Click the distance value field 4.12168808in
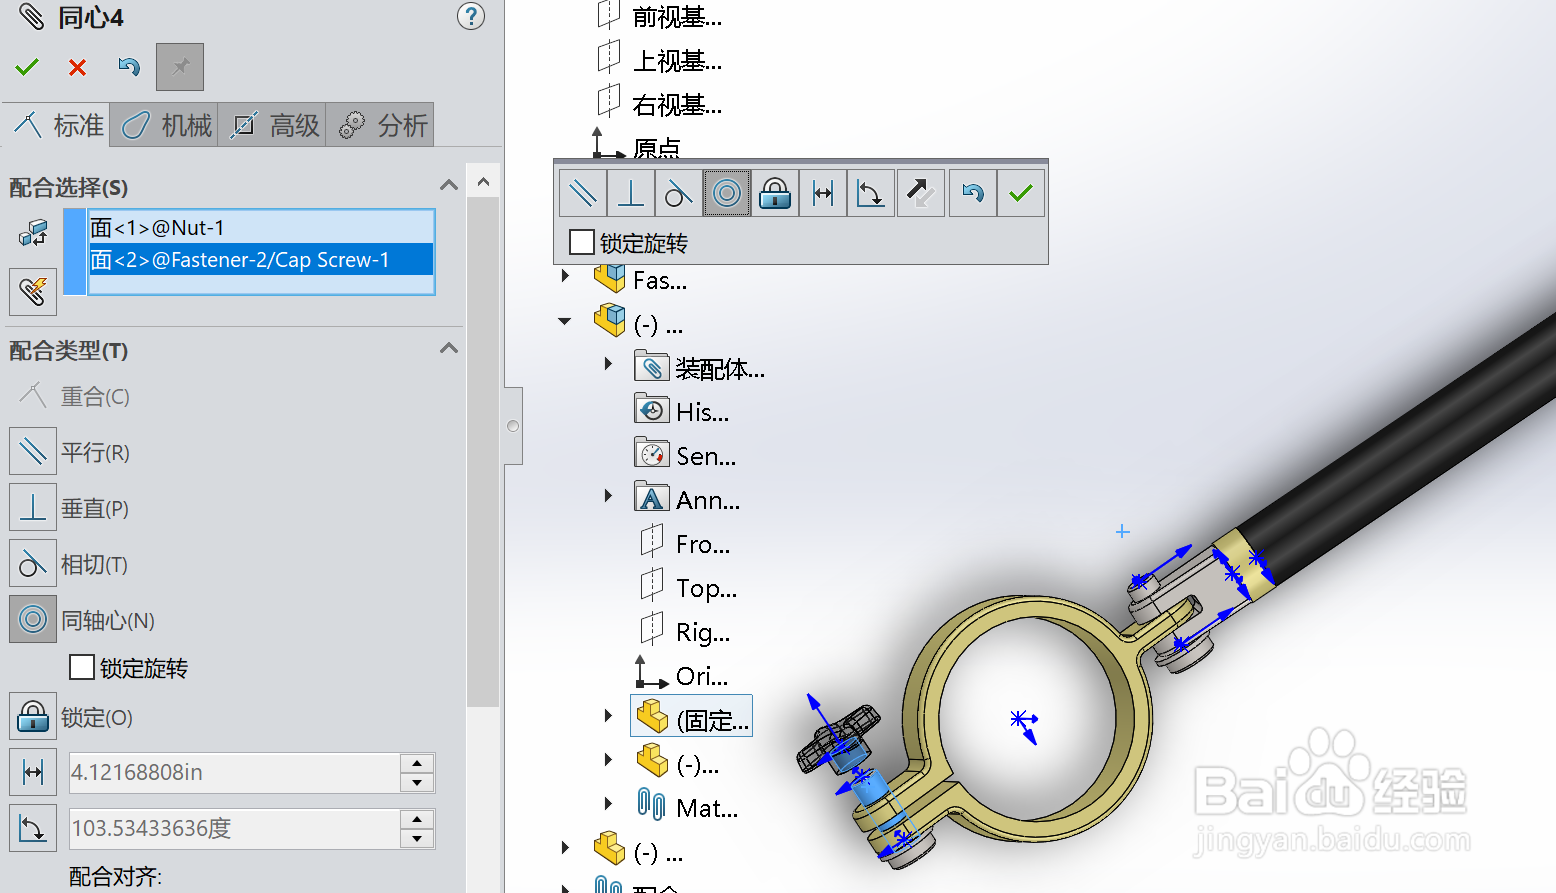This screenshot has height=893, width=1556. pos(235,772)
